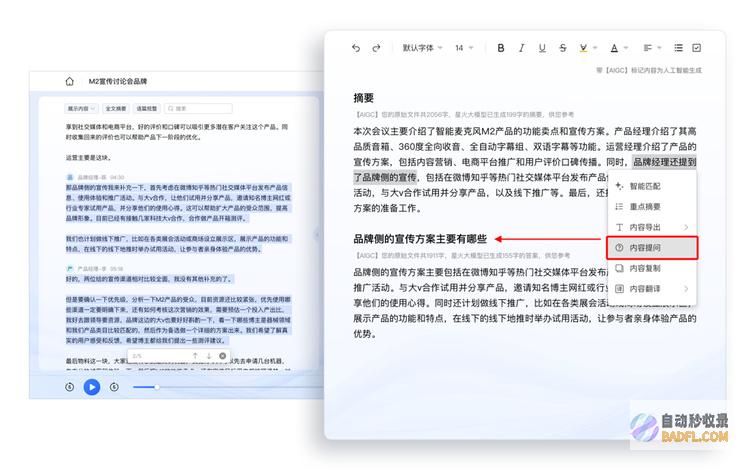
Task: Play the meeting recording
Action: tap(92, 387)
